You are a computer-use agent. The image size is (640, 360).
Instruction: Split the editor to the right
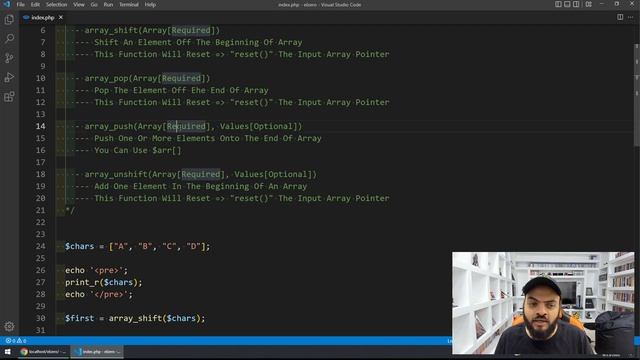tap(620, 17)
